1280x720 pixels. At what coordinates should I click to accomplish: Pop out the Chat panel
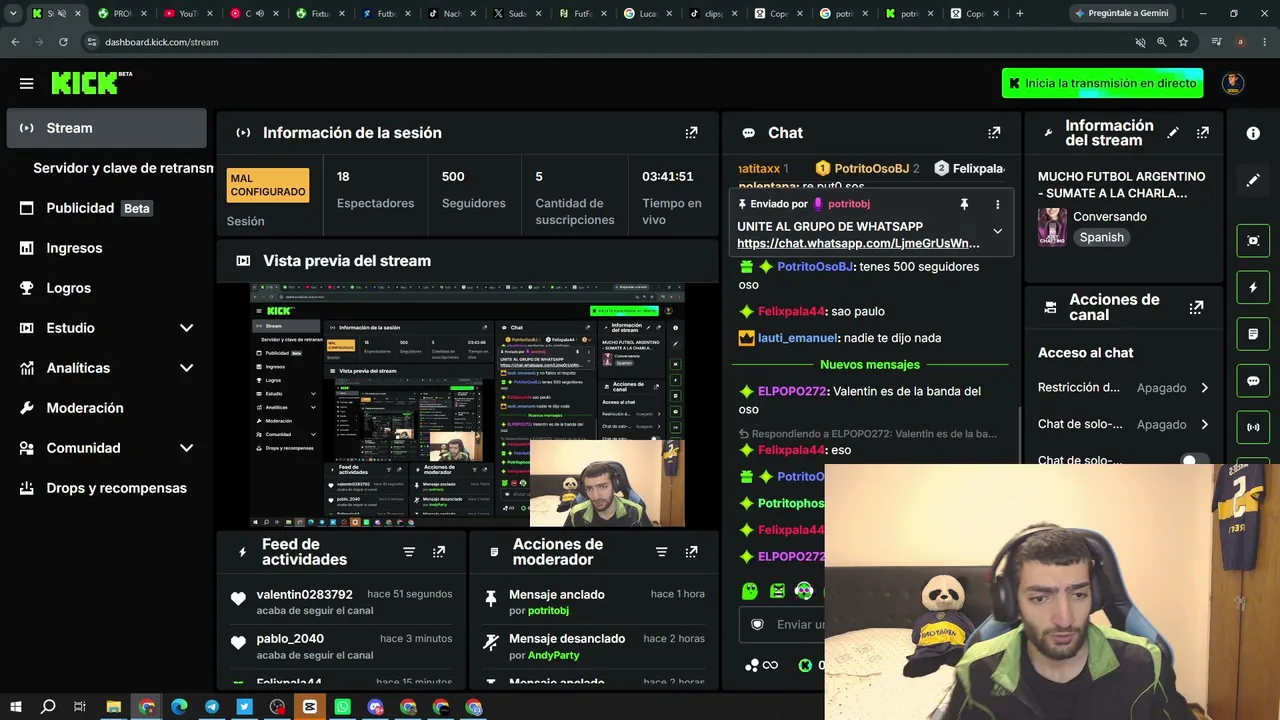point(994,133)
